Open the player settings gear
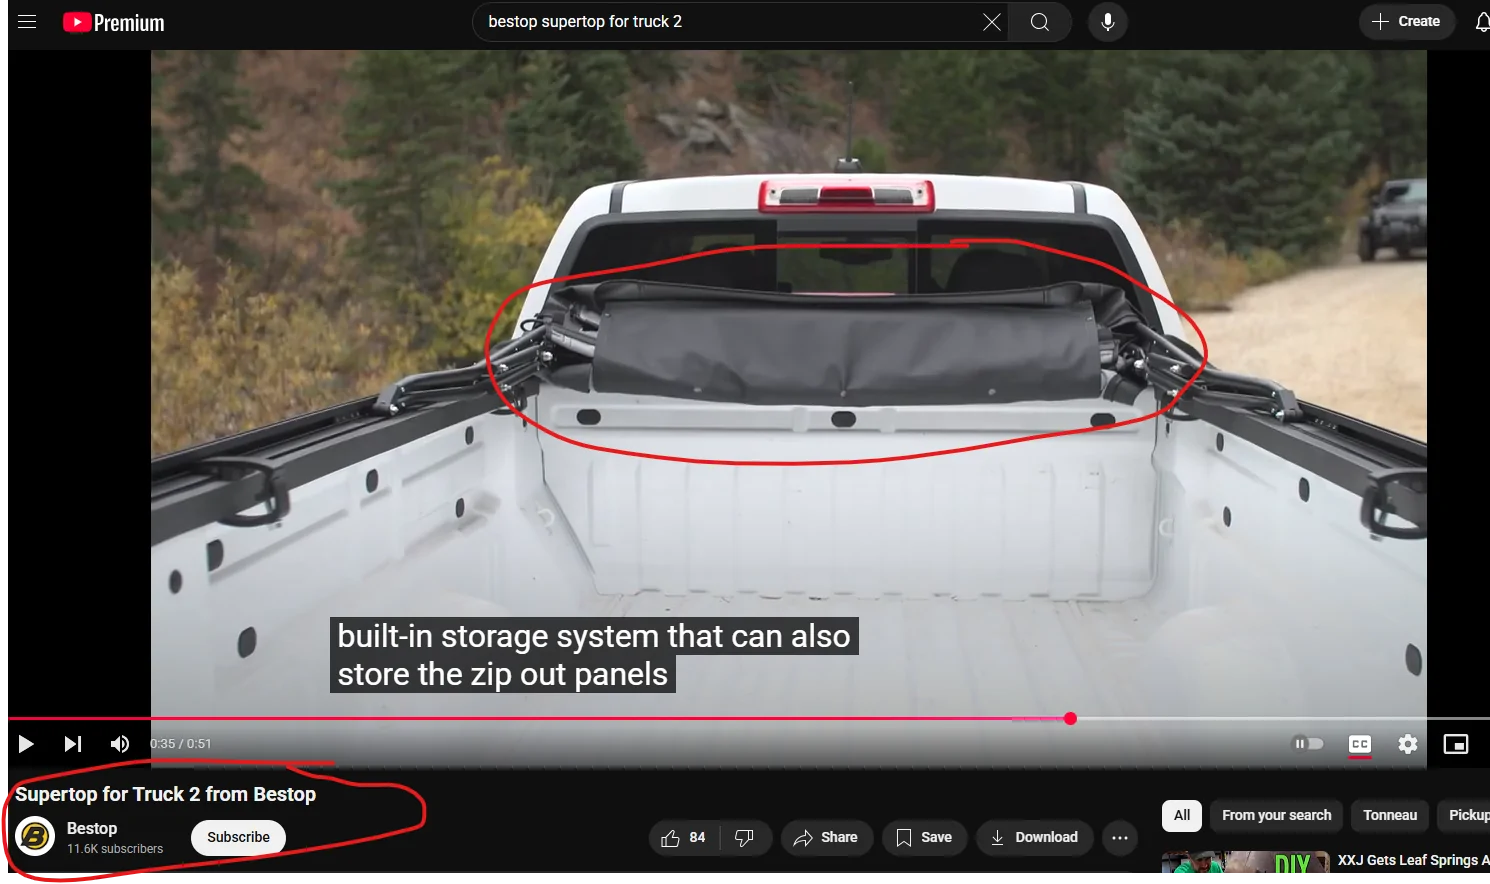Viewport: 1490px width, 884px height. (x=1408, y=744)
